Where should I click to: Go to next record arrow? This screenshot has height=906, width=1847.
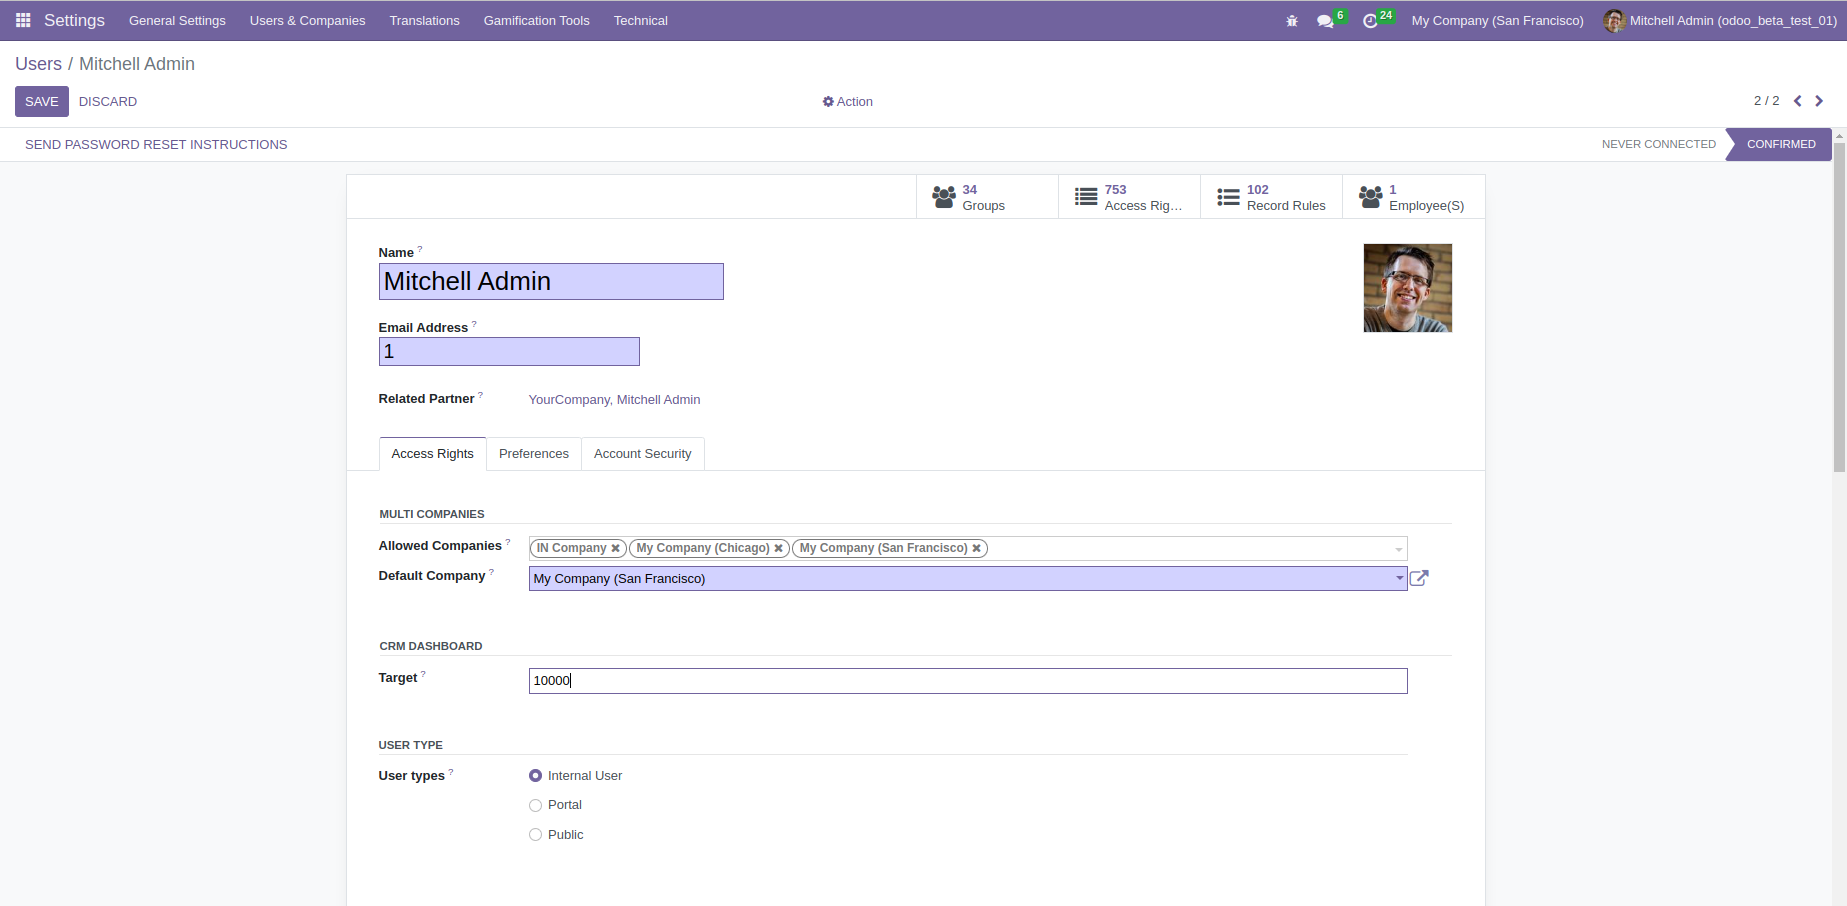pyautogui.click(x=1819, y=101)
